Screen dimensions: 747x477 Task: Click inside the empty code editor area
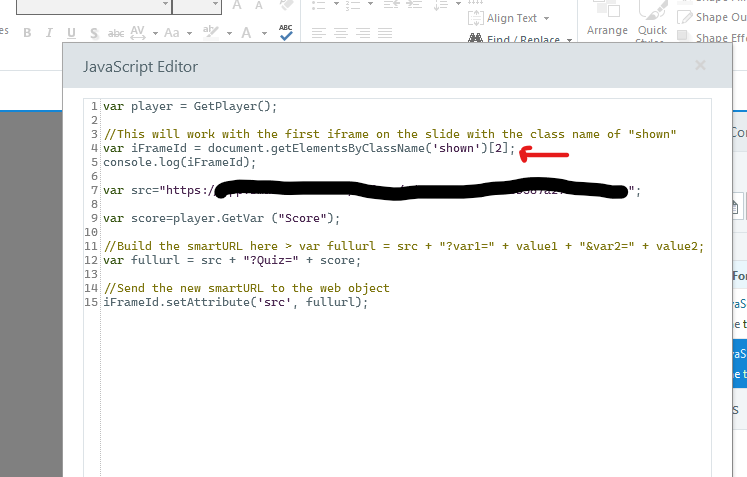pyautogui.click(x=405, y=391)
